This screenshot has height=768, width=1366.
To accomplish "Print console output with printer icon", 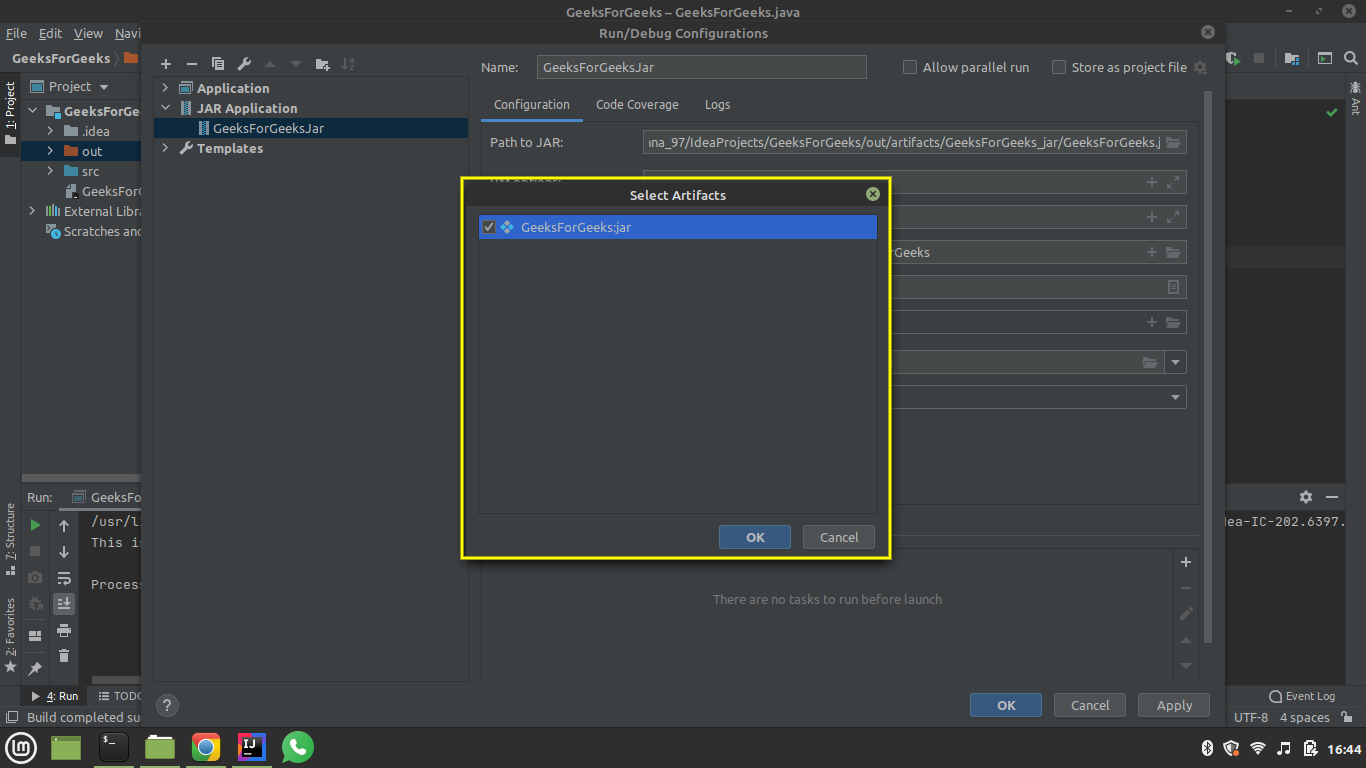I will point(64,630).
